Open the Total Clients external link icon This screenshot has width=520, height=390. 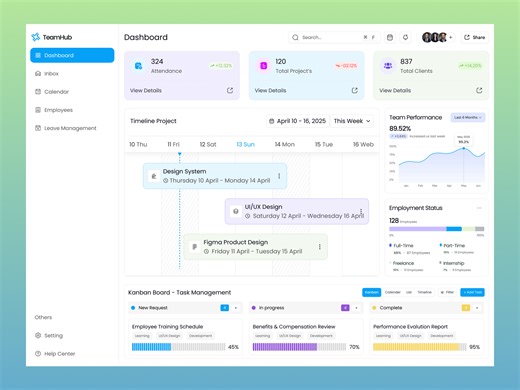point(479,90)
